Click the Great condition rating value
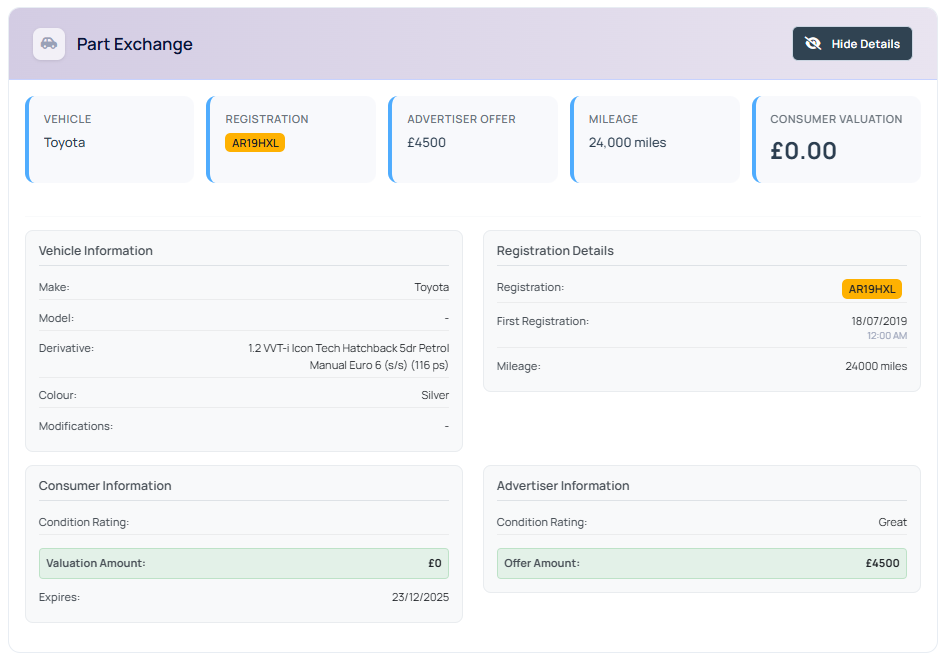Screen dimensions: 946x659 [x=892, y=522]
